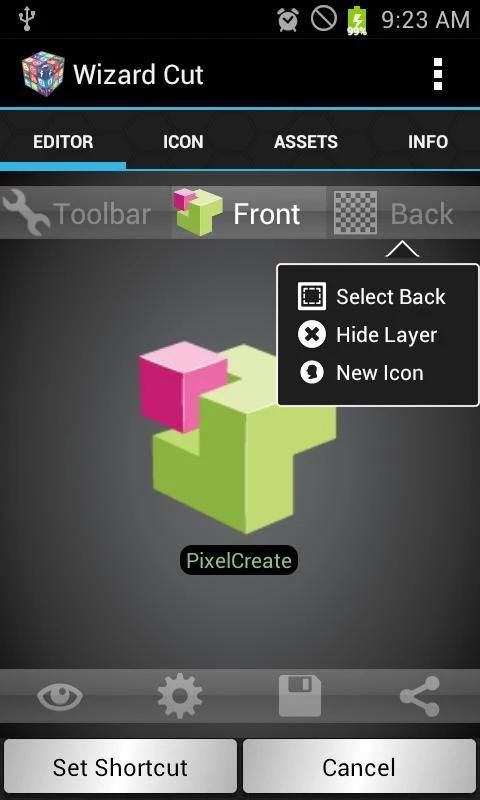Switch to the ICON tab

pos(183,142)
